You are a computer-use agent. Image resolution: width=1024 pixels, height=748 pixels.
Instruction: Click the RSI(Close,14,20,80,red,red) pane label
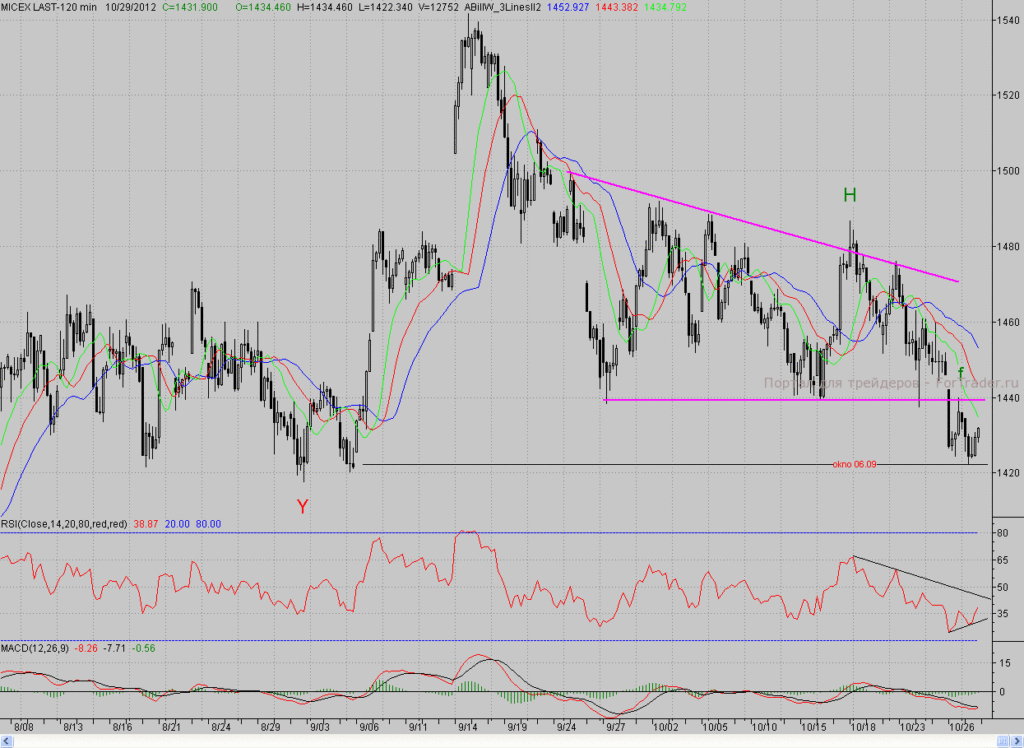coord(64,524)
